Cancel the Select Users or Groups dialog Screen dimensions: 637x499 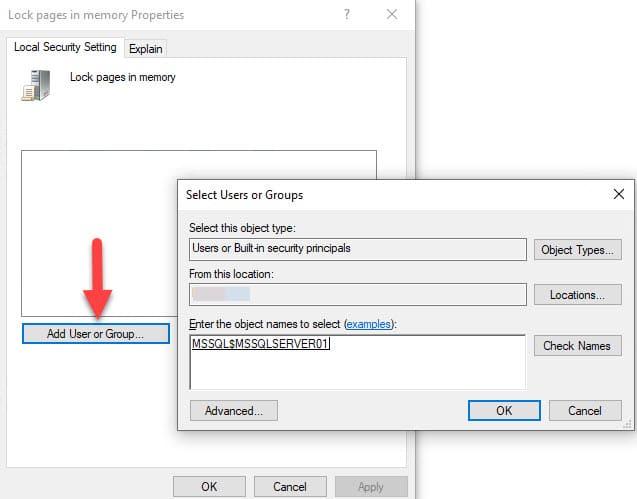[585, 410]
